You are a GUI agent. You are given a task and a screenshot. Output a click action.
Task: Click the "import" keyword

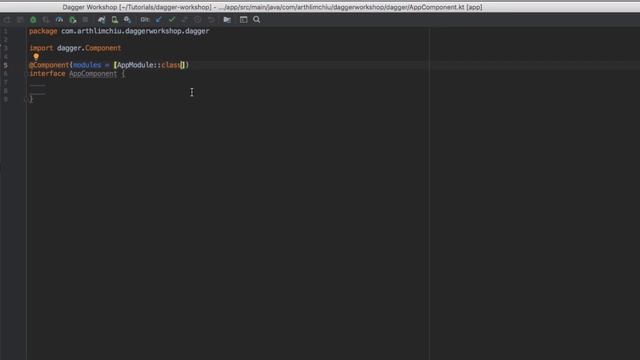tap(41, 48)
